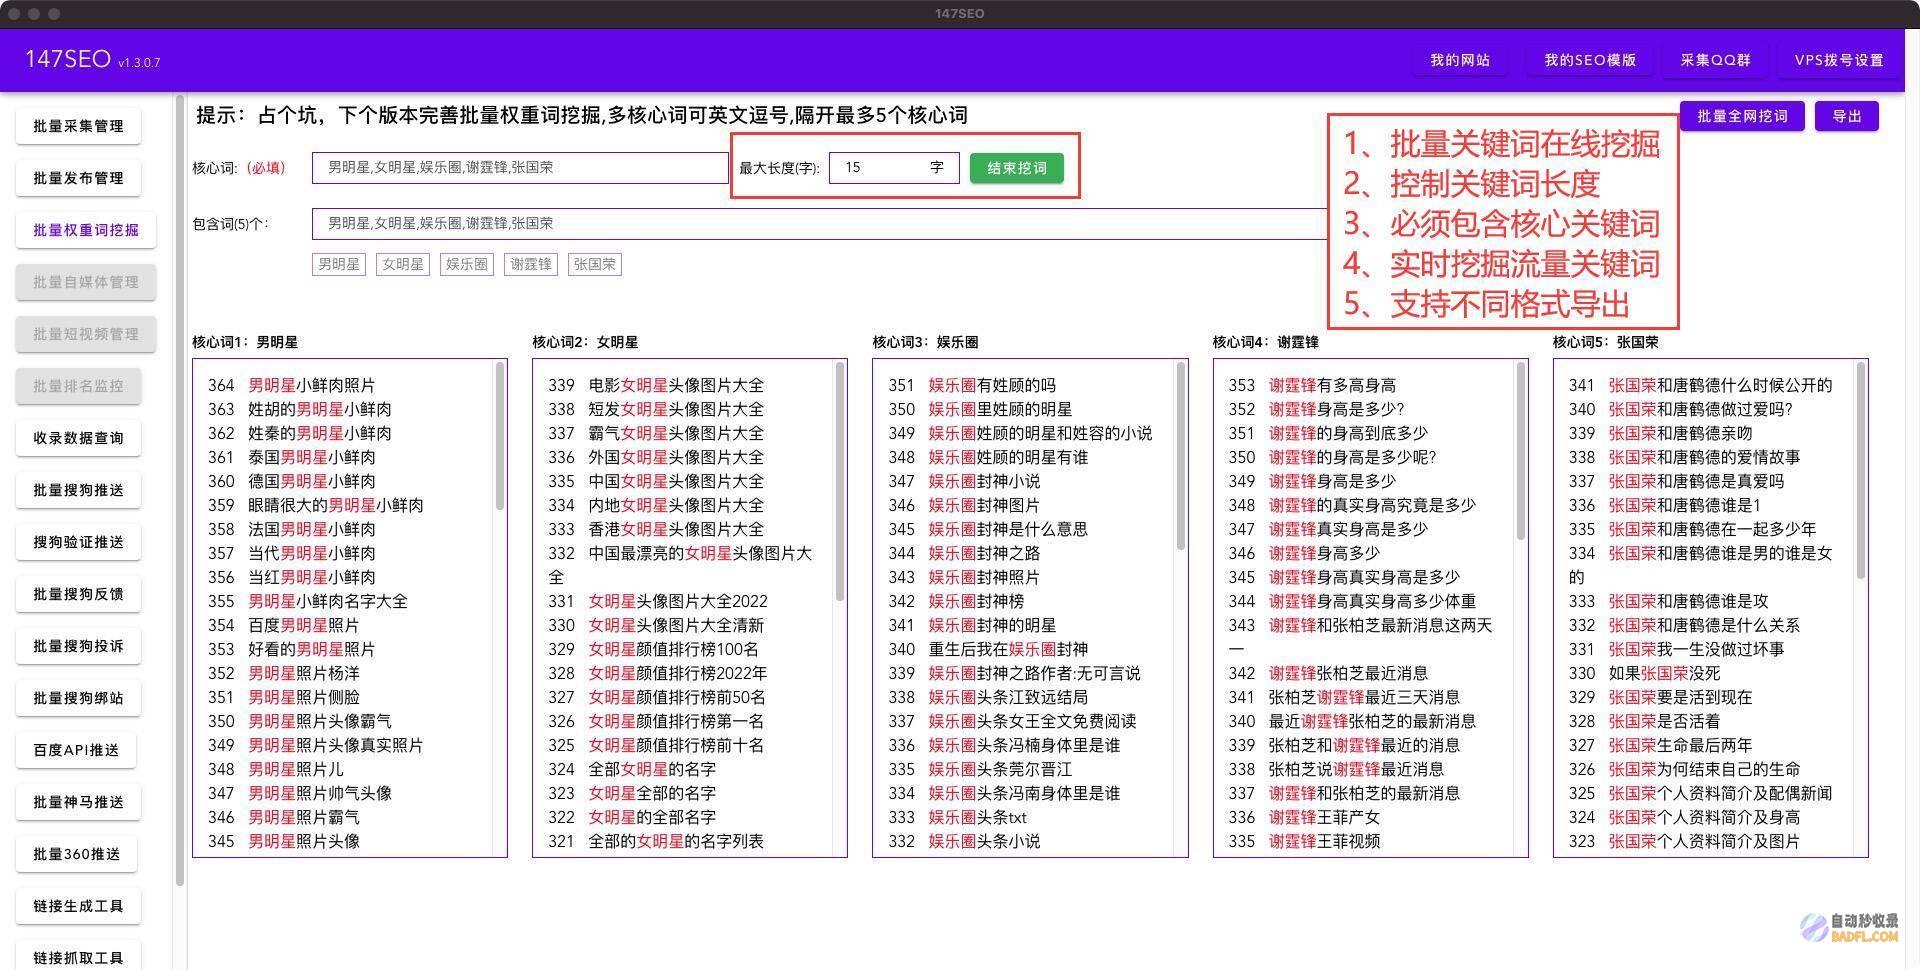The width and height of the screenshot is (1920, 970).
Task: Select row 321 全部的女明星的名字列表
Action: [656, 841]
